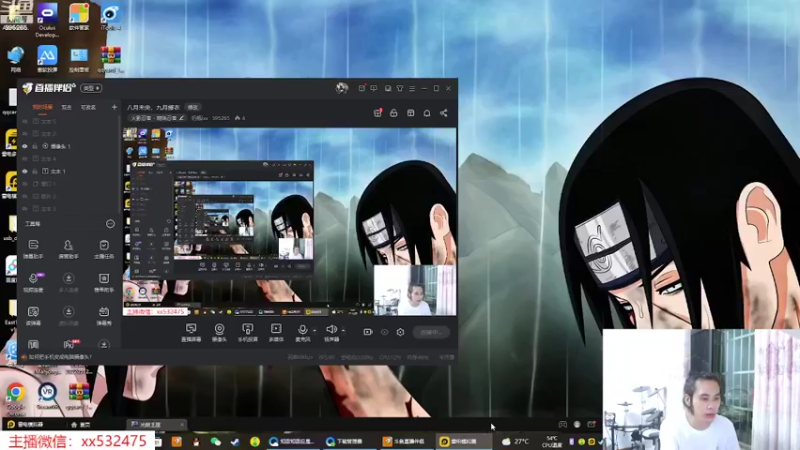The image size is (800, 450).
Task: Select 主播微信 text overlay in preview
Action: pyautogui.click(x=155, y=311)
